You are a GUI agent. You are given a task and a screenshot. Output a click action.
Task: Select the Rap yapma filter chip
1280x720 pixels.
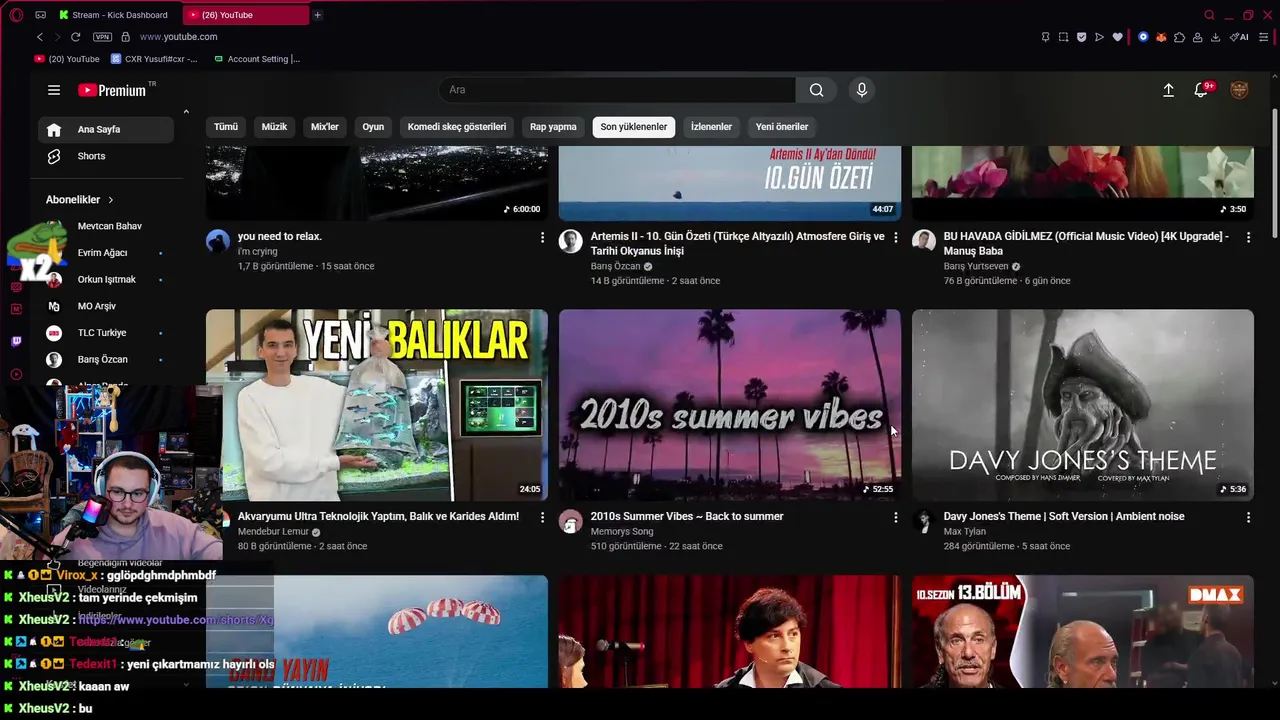553,127
